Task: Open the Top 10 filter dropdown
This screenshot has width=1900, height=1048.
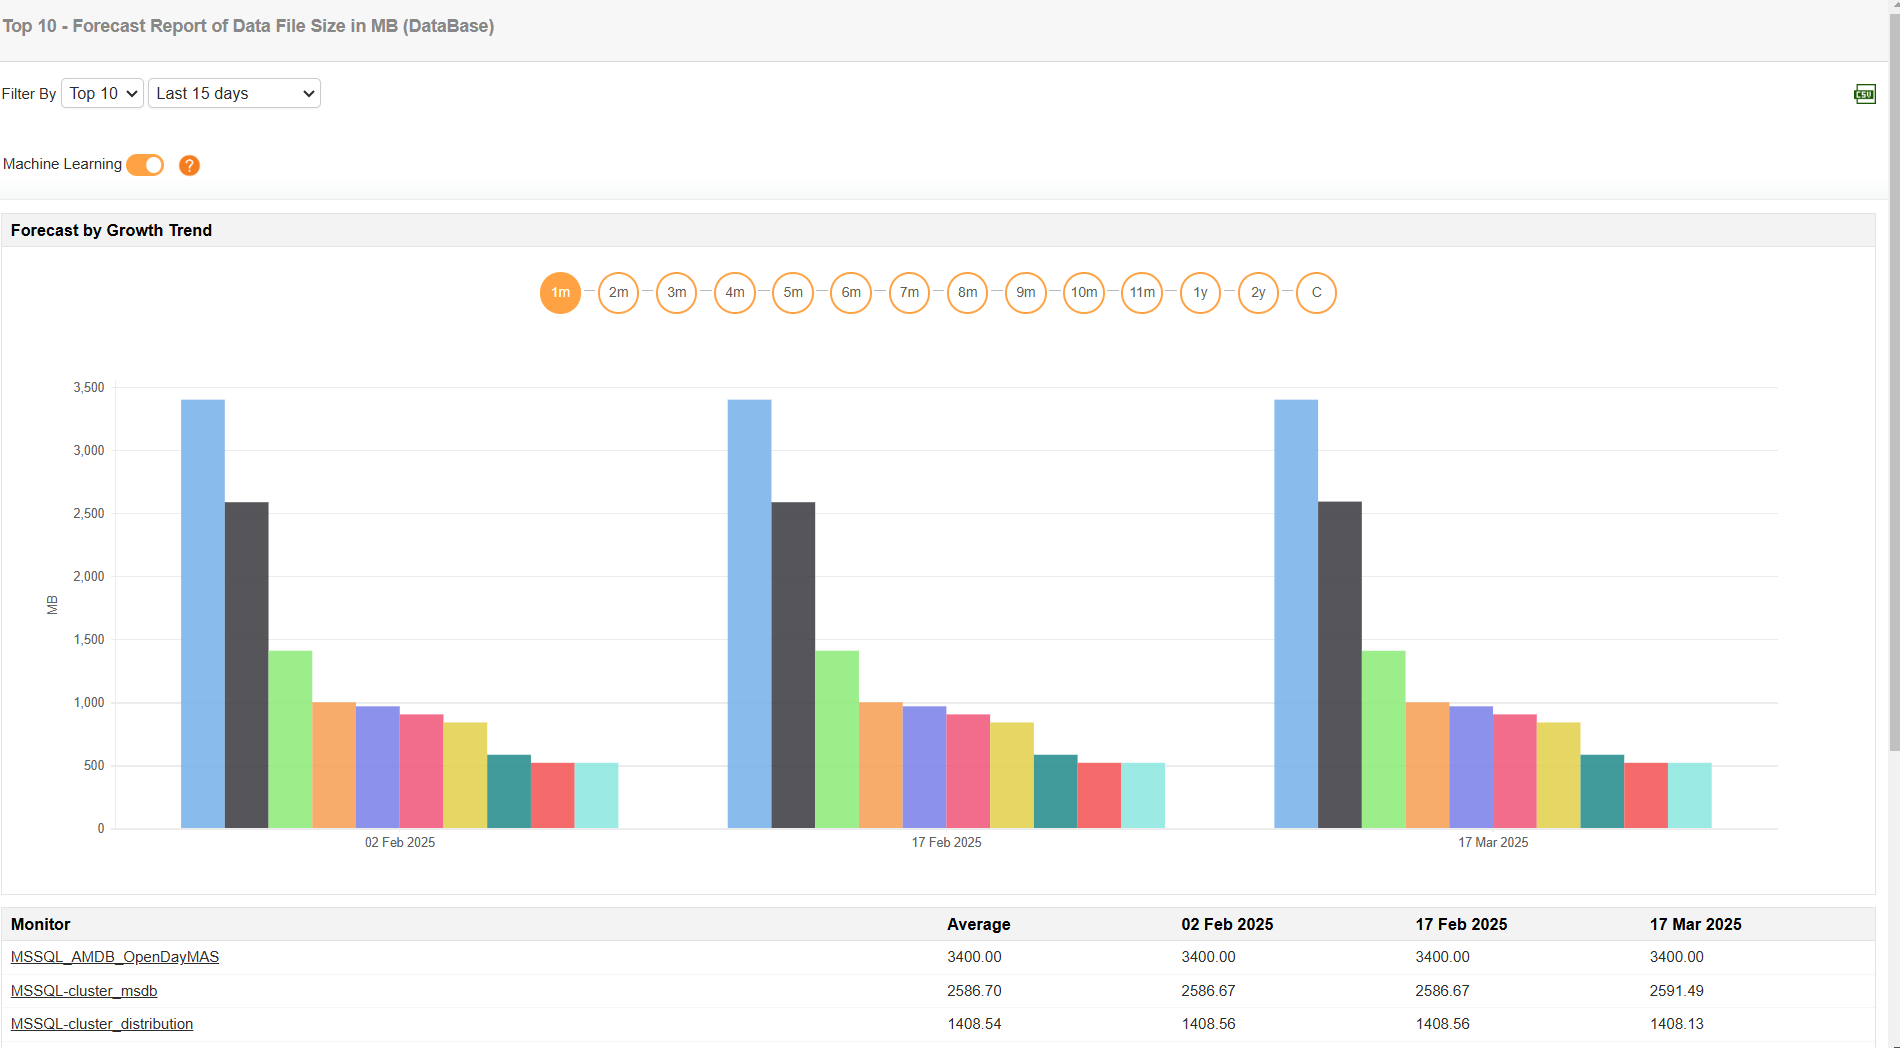Action: coord(103,93)
